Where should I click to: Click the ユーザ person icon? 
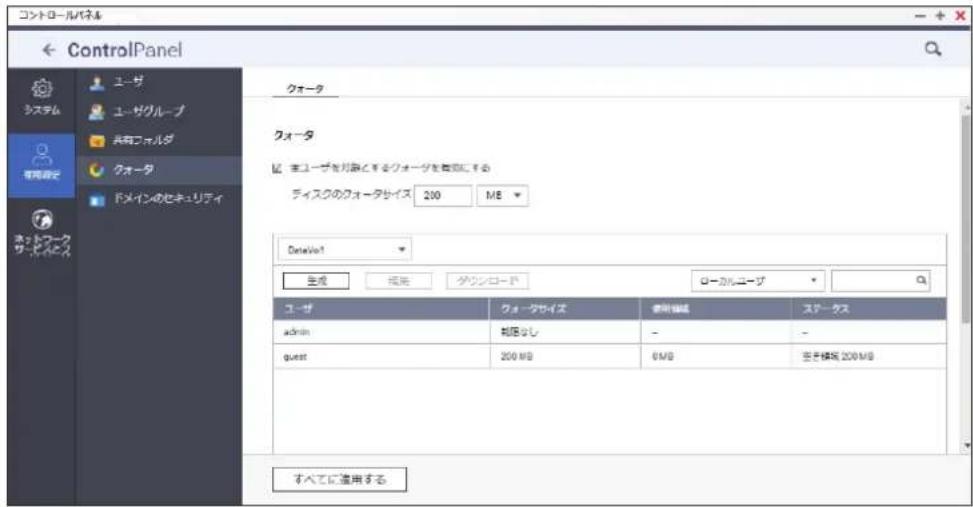(97, 83)
